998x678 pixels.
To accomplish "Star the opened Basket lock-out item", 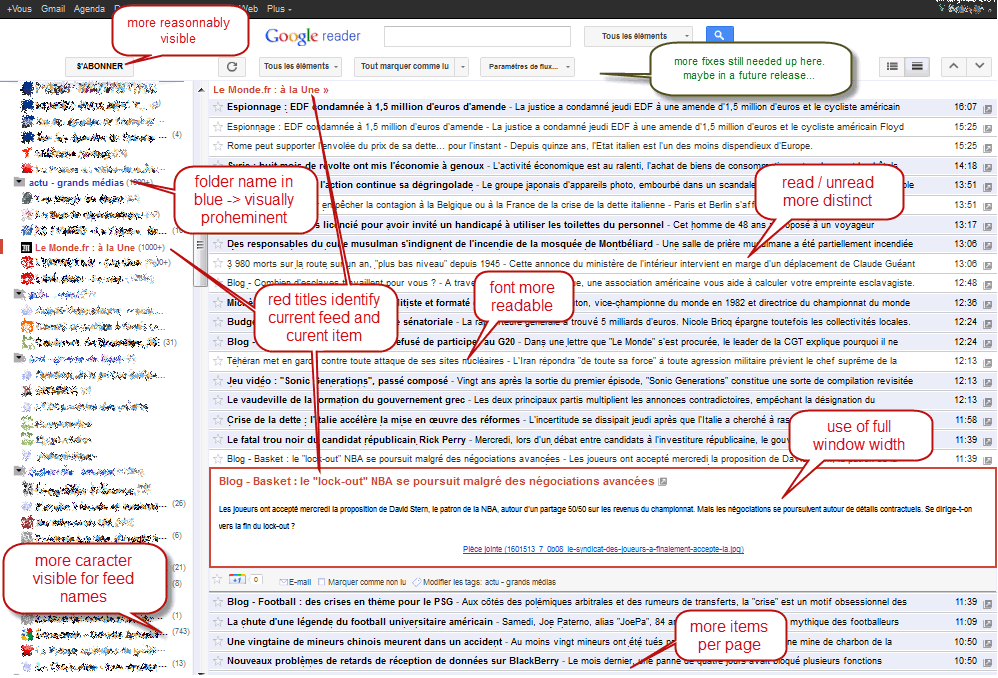I will (x=218, y=579).
